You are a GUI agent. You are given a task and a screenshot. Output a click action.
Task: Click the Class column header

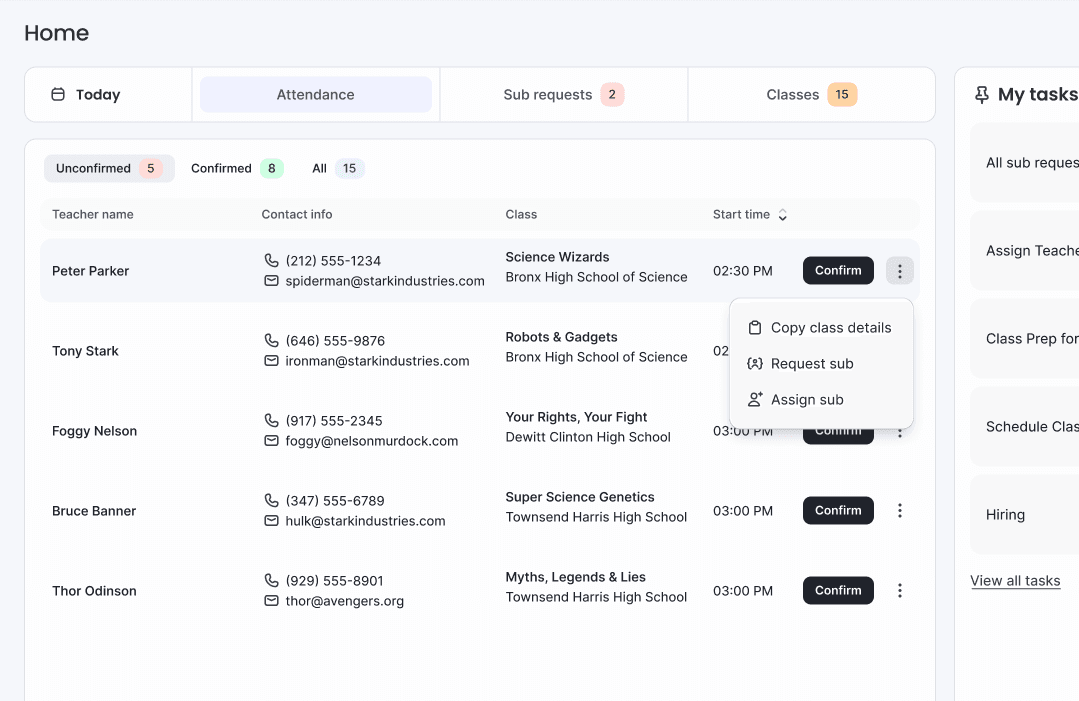(521, 215)
